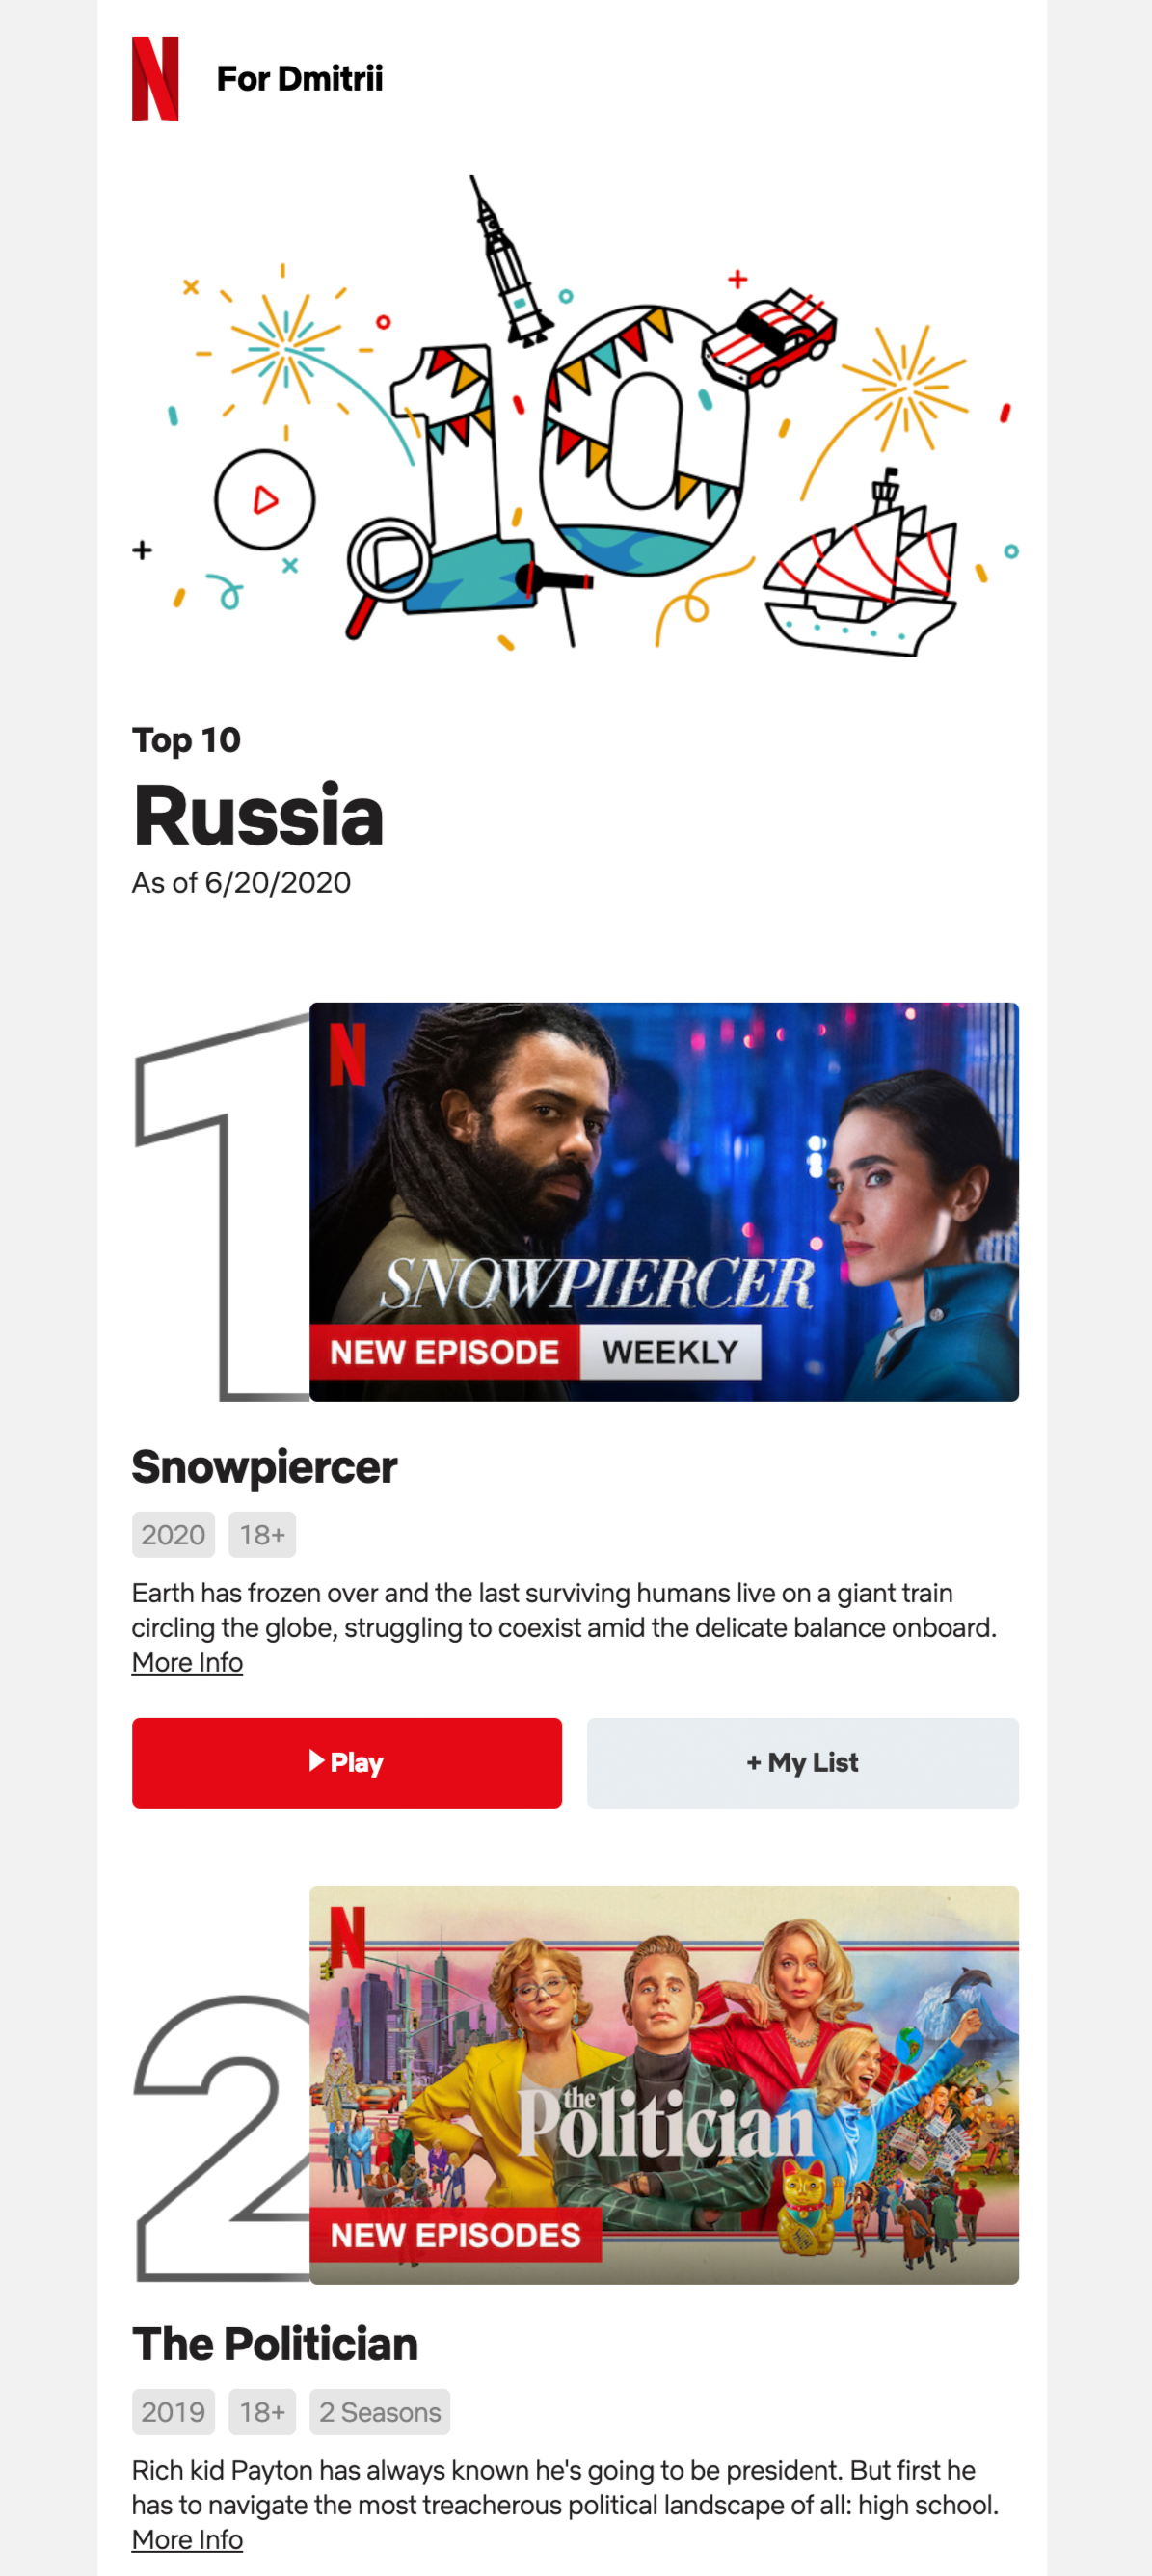Click the NEW EPISODES badge on Politician
The width and height of the screenshot is (1152, 2576).
click(456, 2234)
